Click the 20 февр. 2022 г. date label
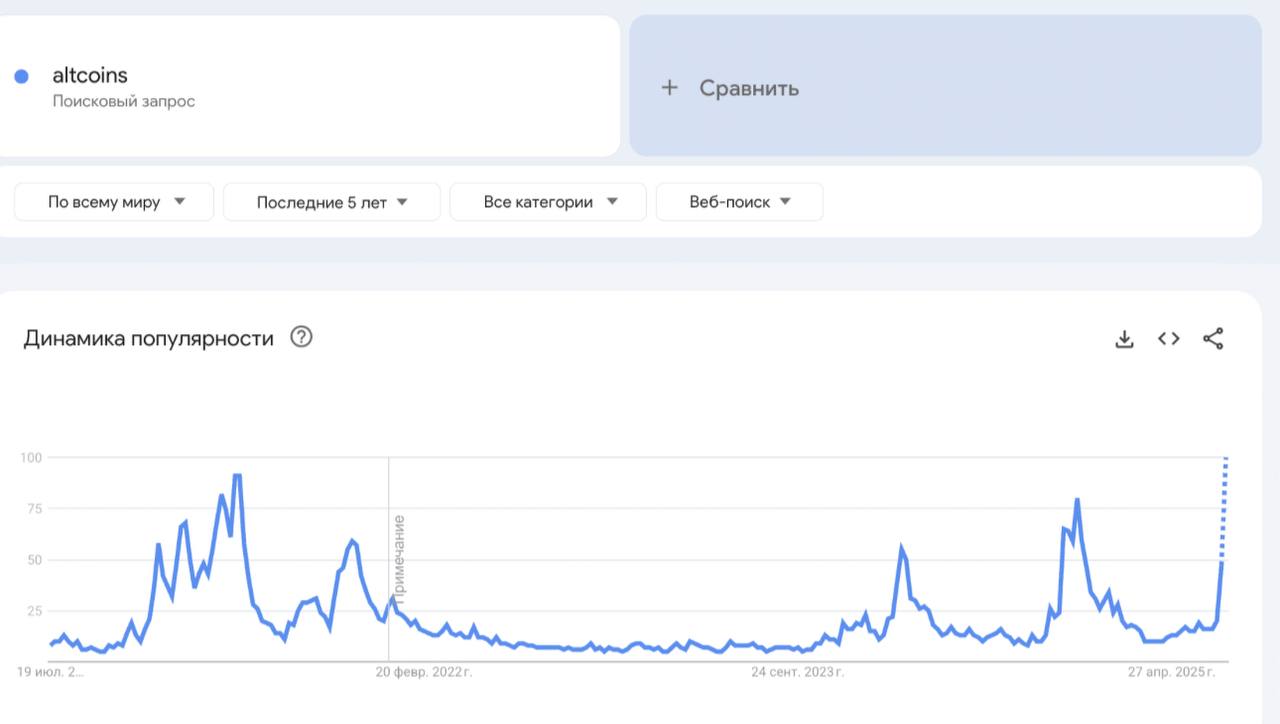 point(422,672)
